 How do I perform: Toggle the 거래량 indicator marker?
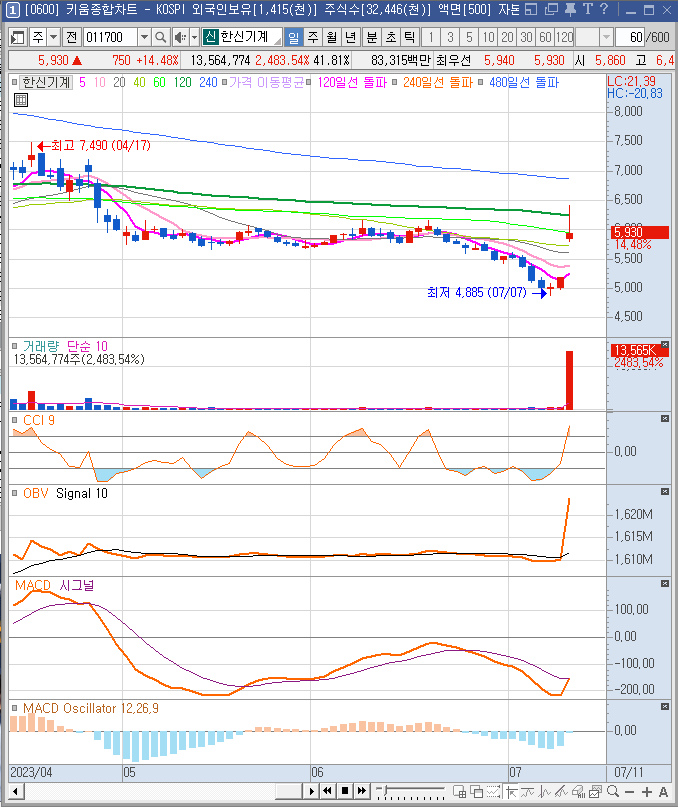pos(14,346)
